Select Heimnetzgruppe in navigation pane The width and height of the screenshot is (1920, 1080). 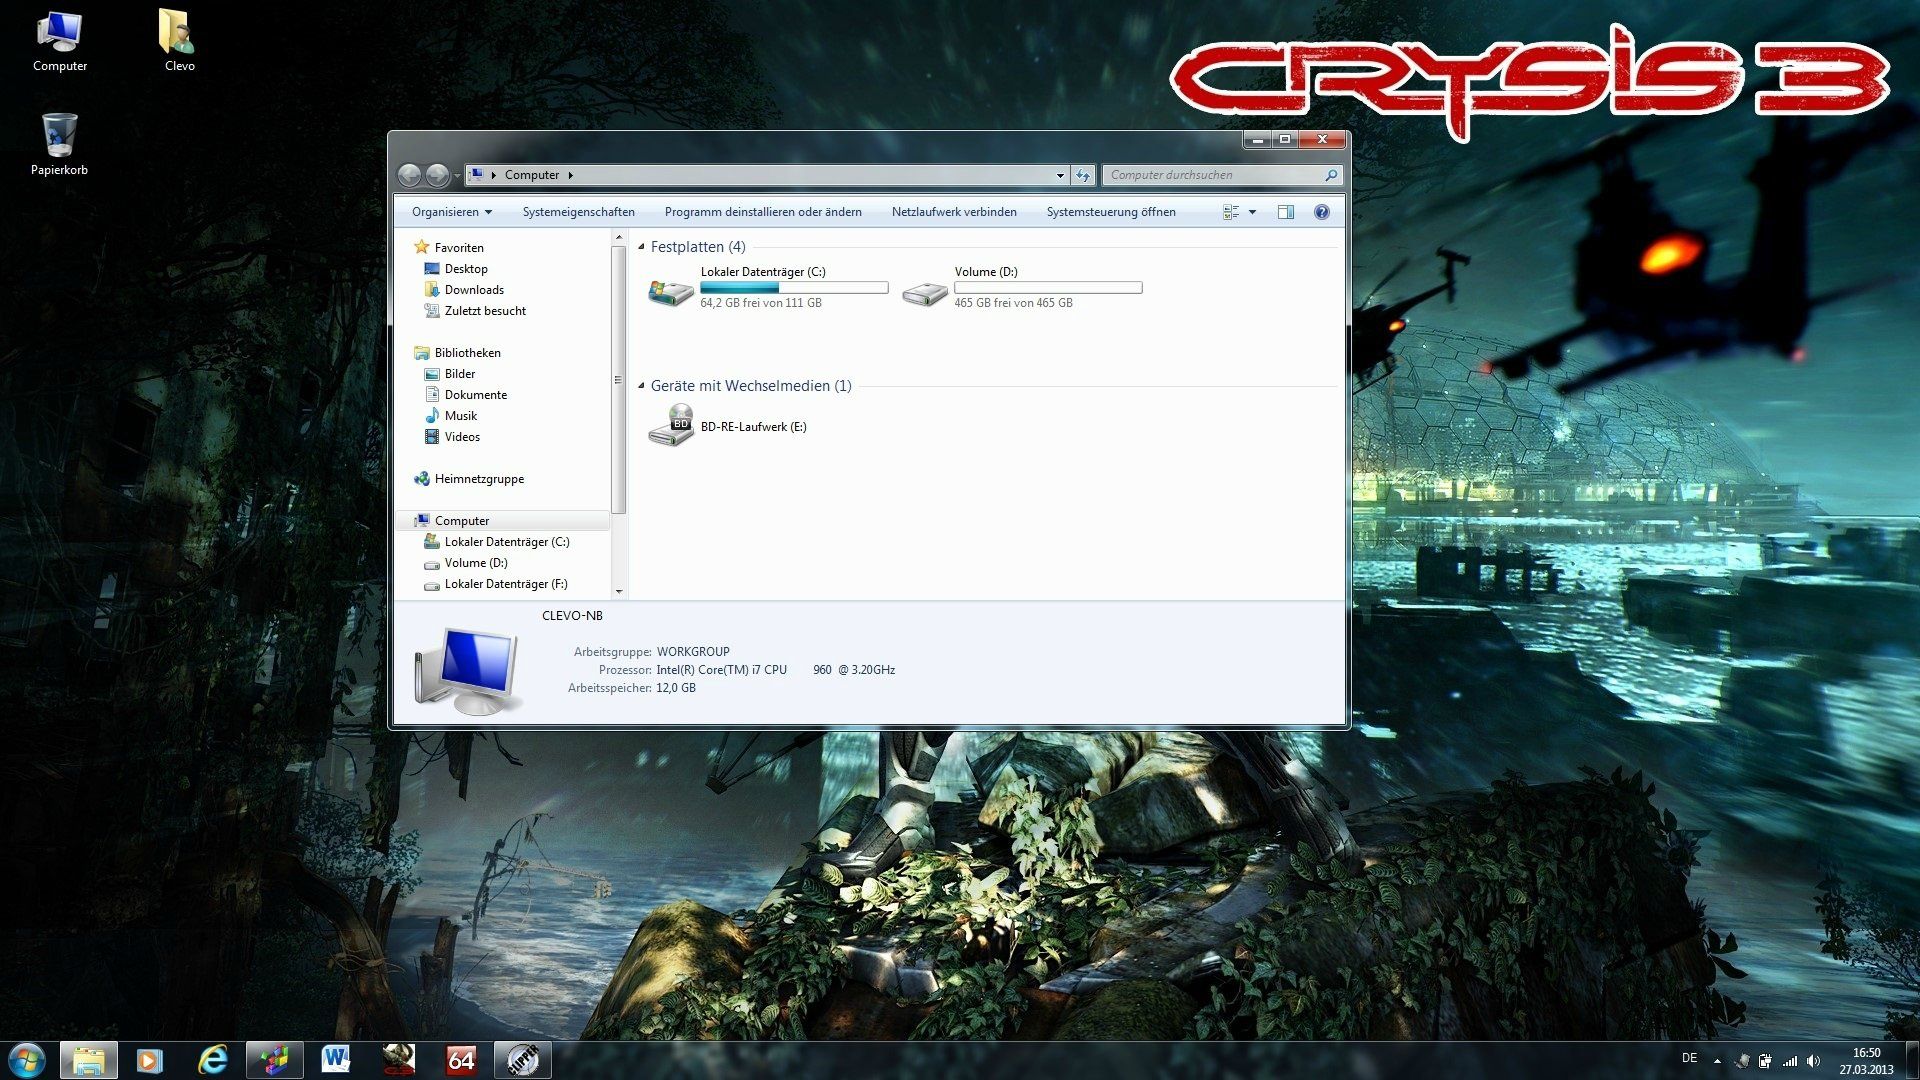(479, 479)
